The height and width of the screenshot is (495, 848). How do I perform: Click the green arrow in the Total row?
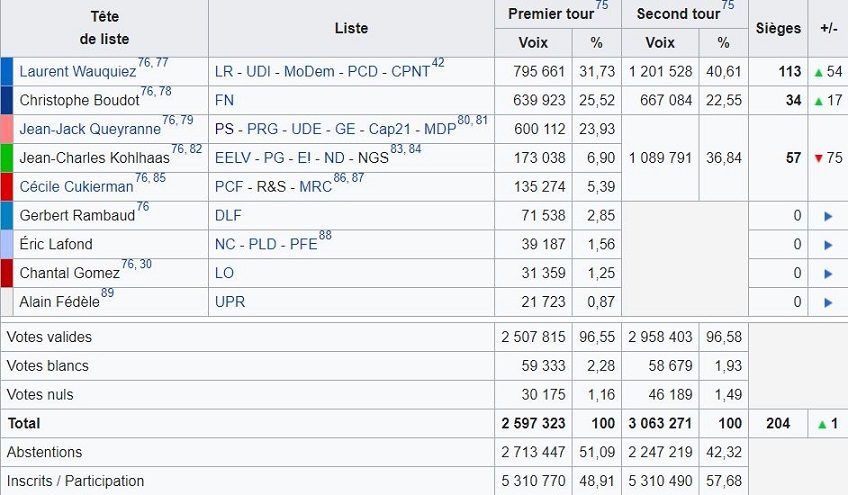click(822, 424)
